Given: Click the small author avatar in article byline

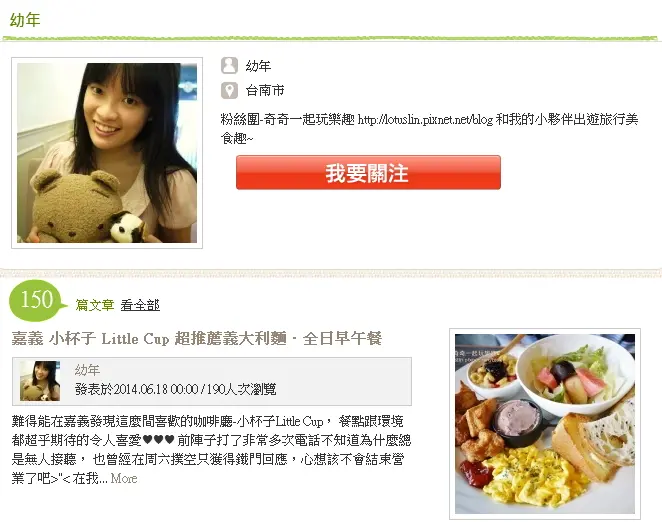Looking at the screenshot, I should click(40, 381).
